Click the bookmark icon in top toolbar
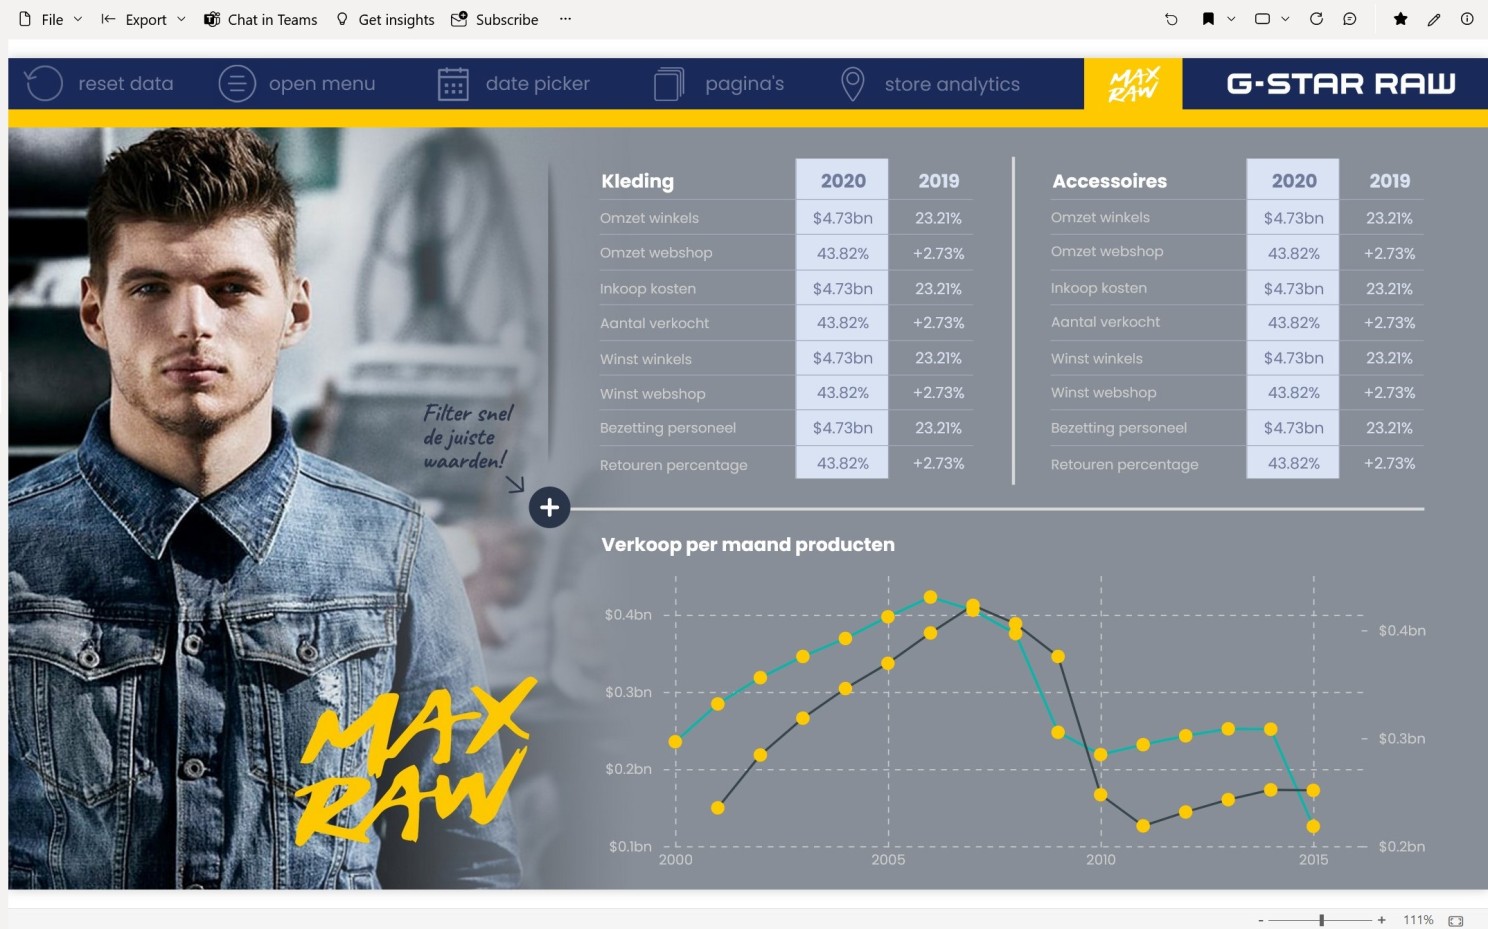 [x=1208, y=19]
